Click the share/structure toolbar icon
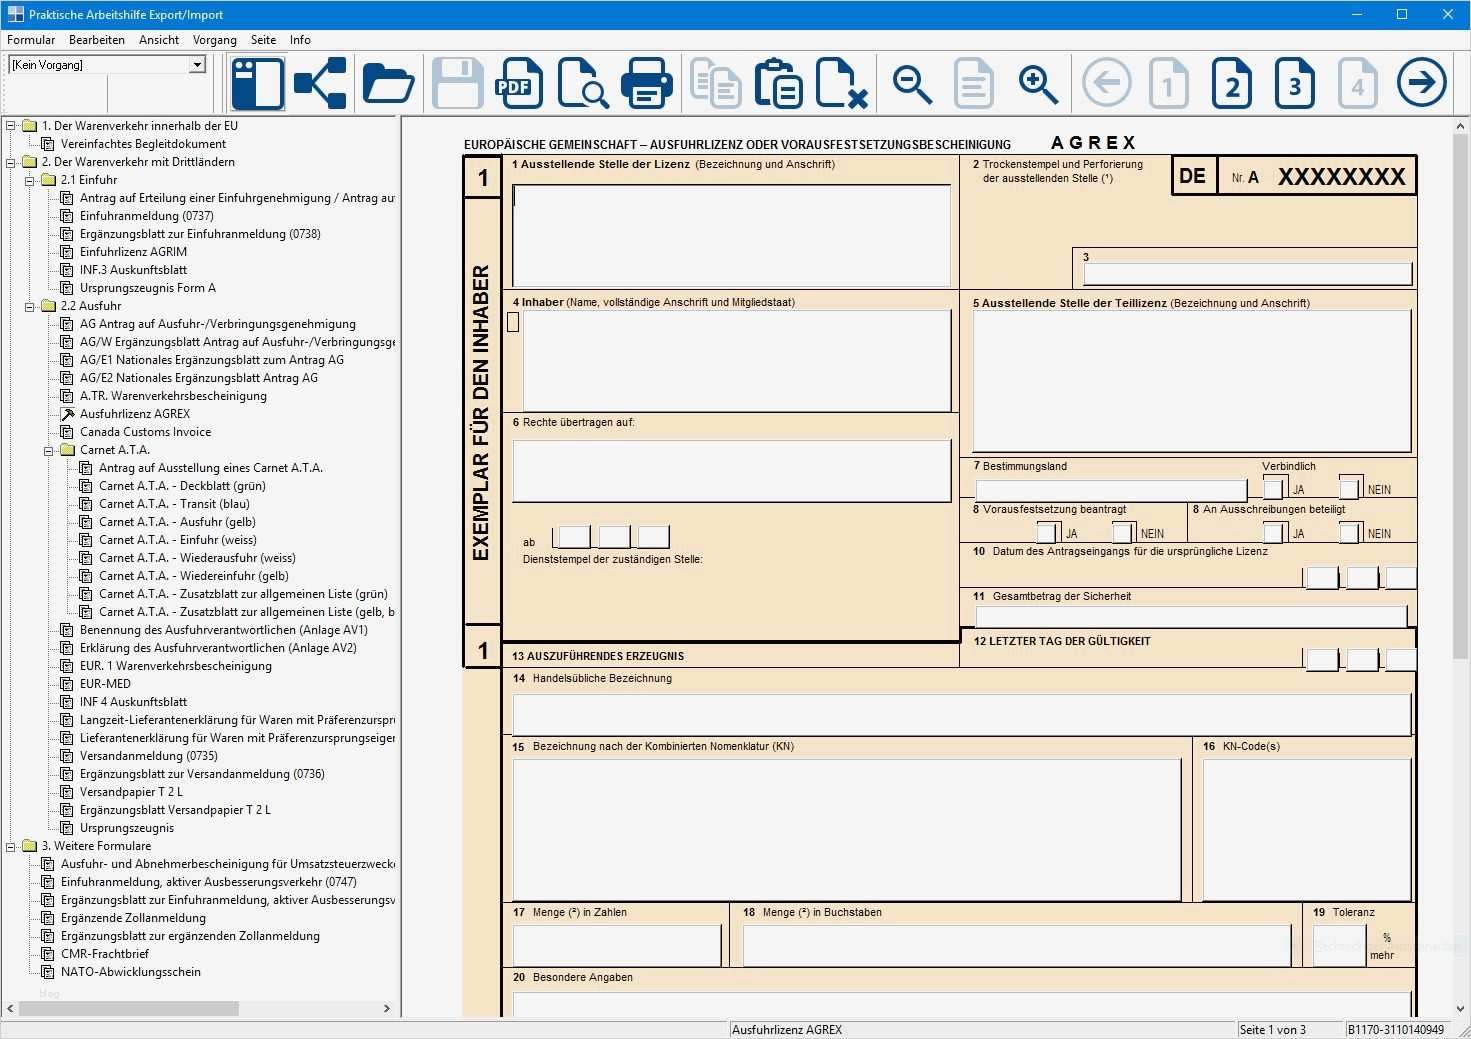The image size is (1471, 1039). [320, 83]
